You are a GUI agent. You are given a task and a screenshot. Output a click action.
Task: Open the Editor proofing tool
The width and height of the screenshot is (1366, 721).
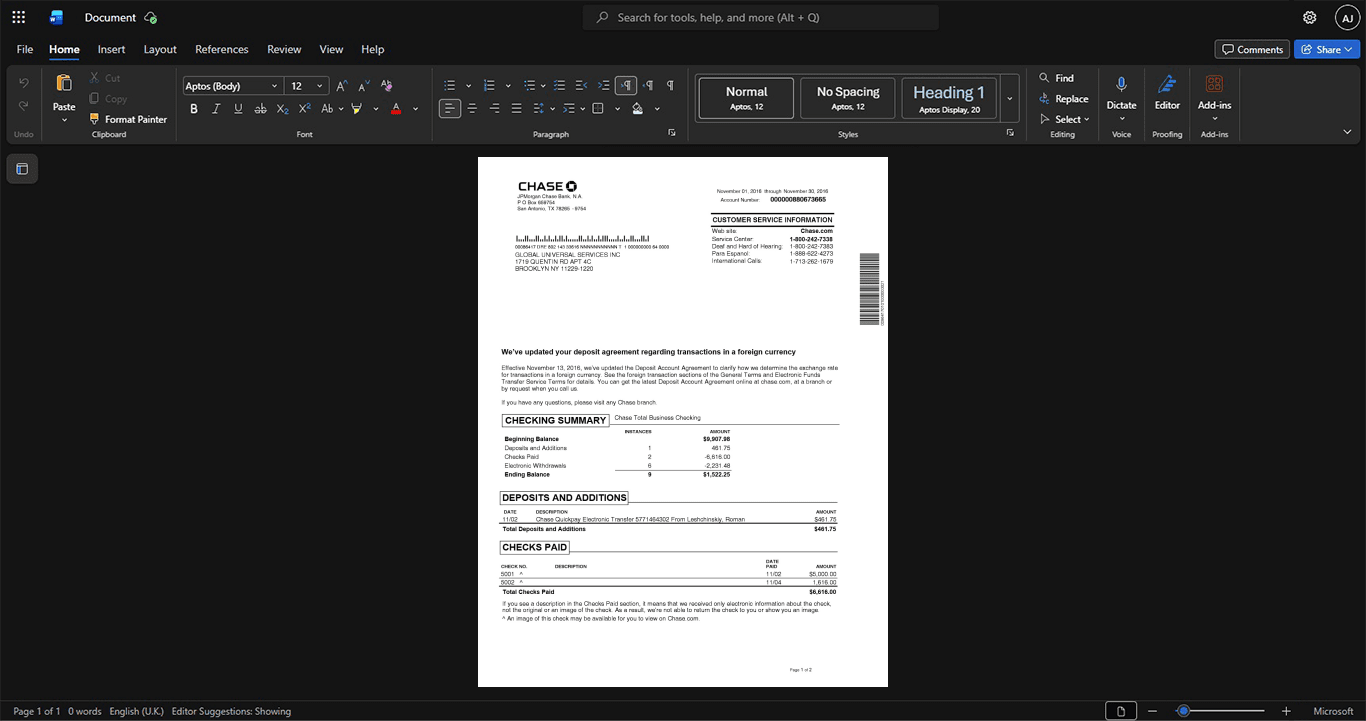1167,85
